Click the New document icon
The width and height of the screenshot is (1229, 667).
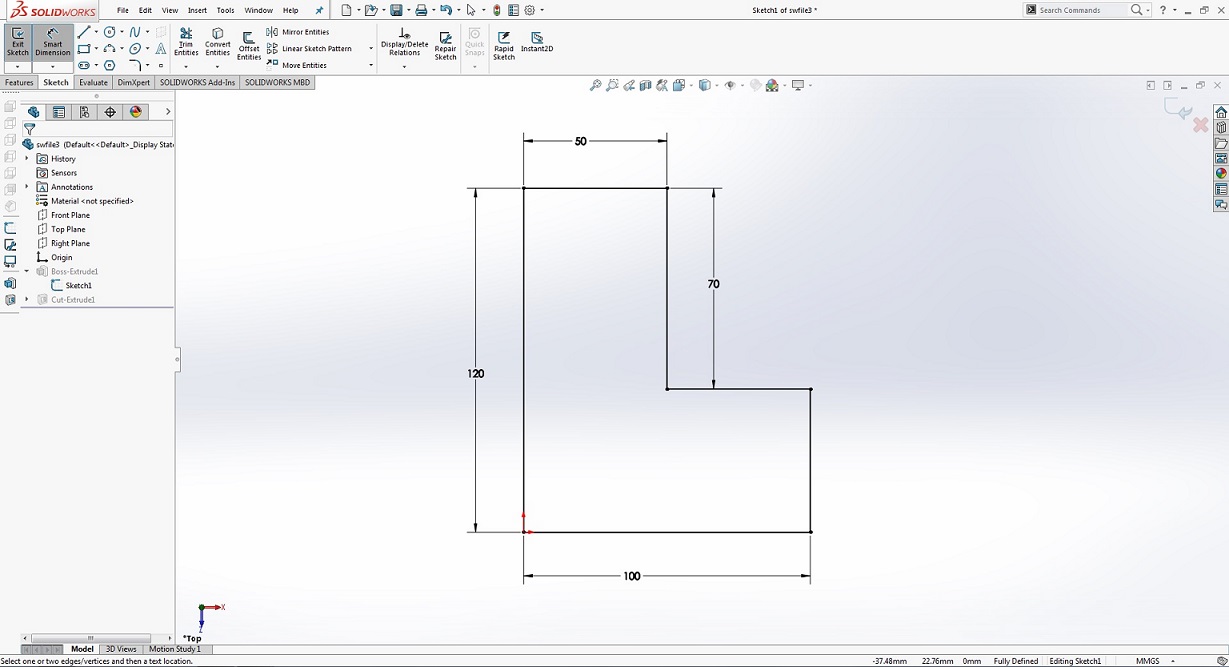coord(346,10)
